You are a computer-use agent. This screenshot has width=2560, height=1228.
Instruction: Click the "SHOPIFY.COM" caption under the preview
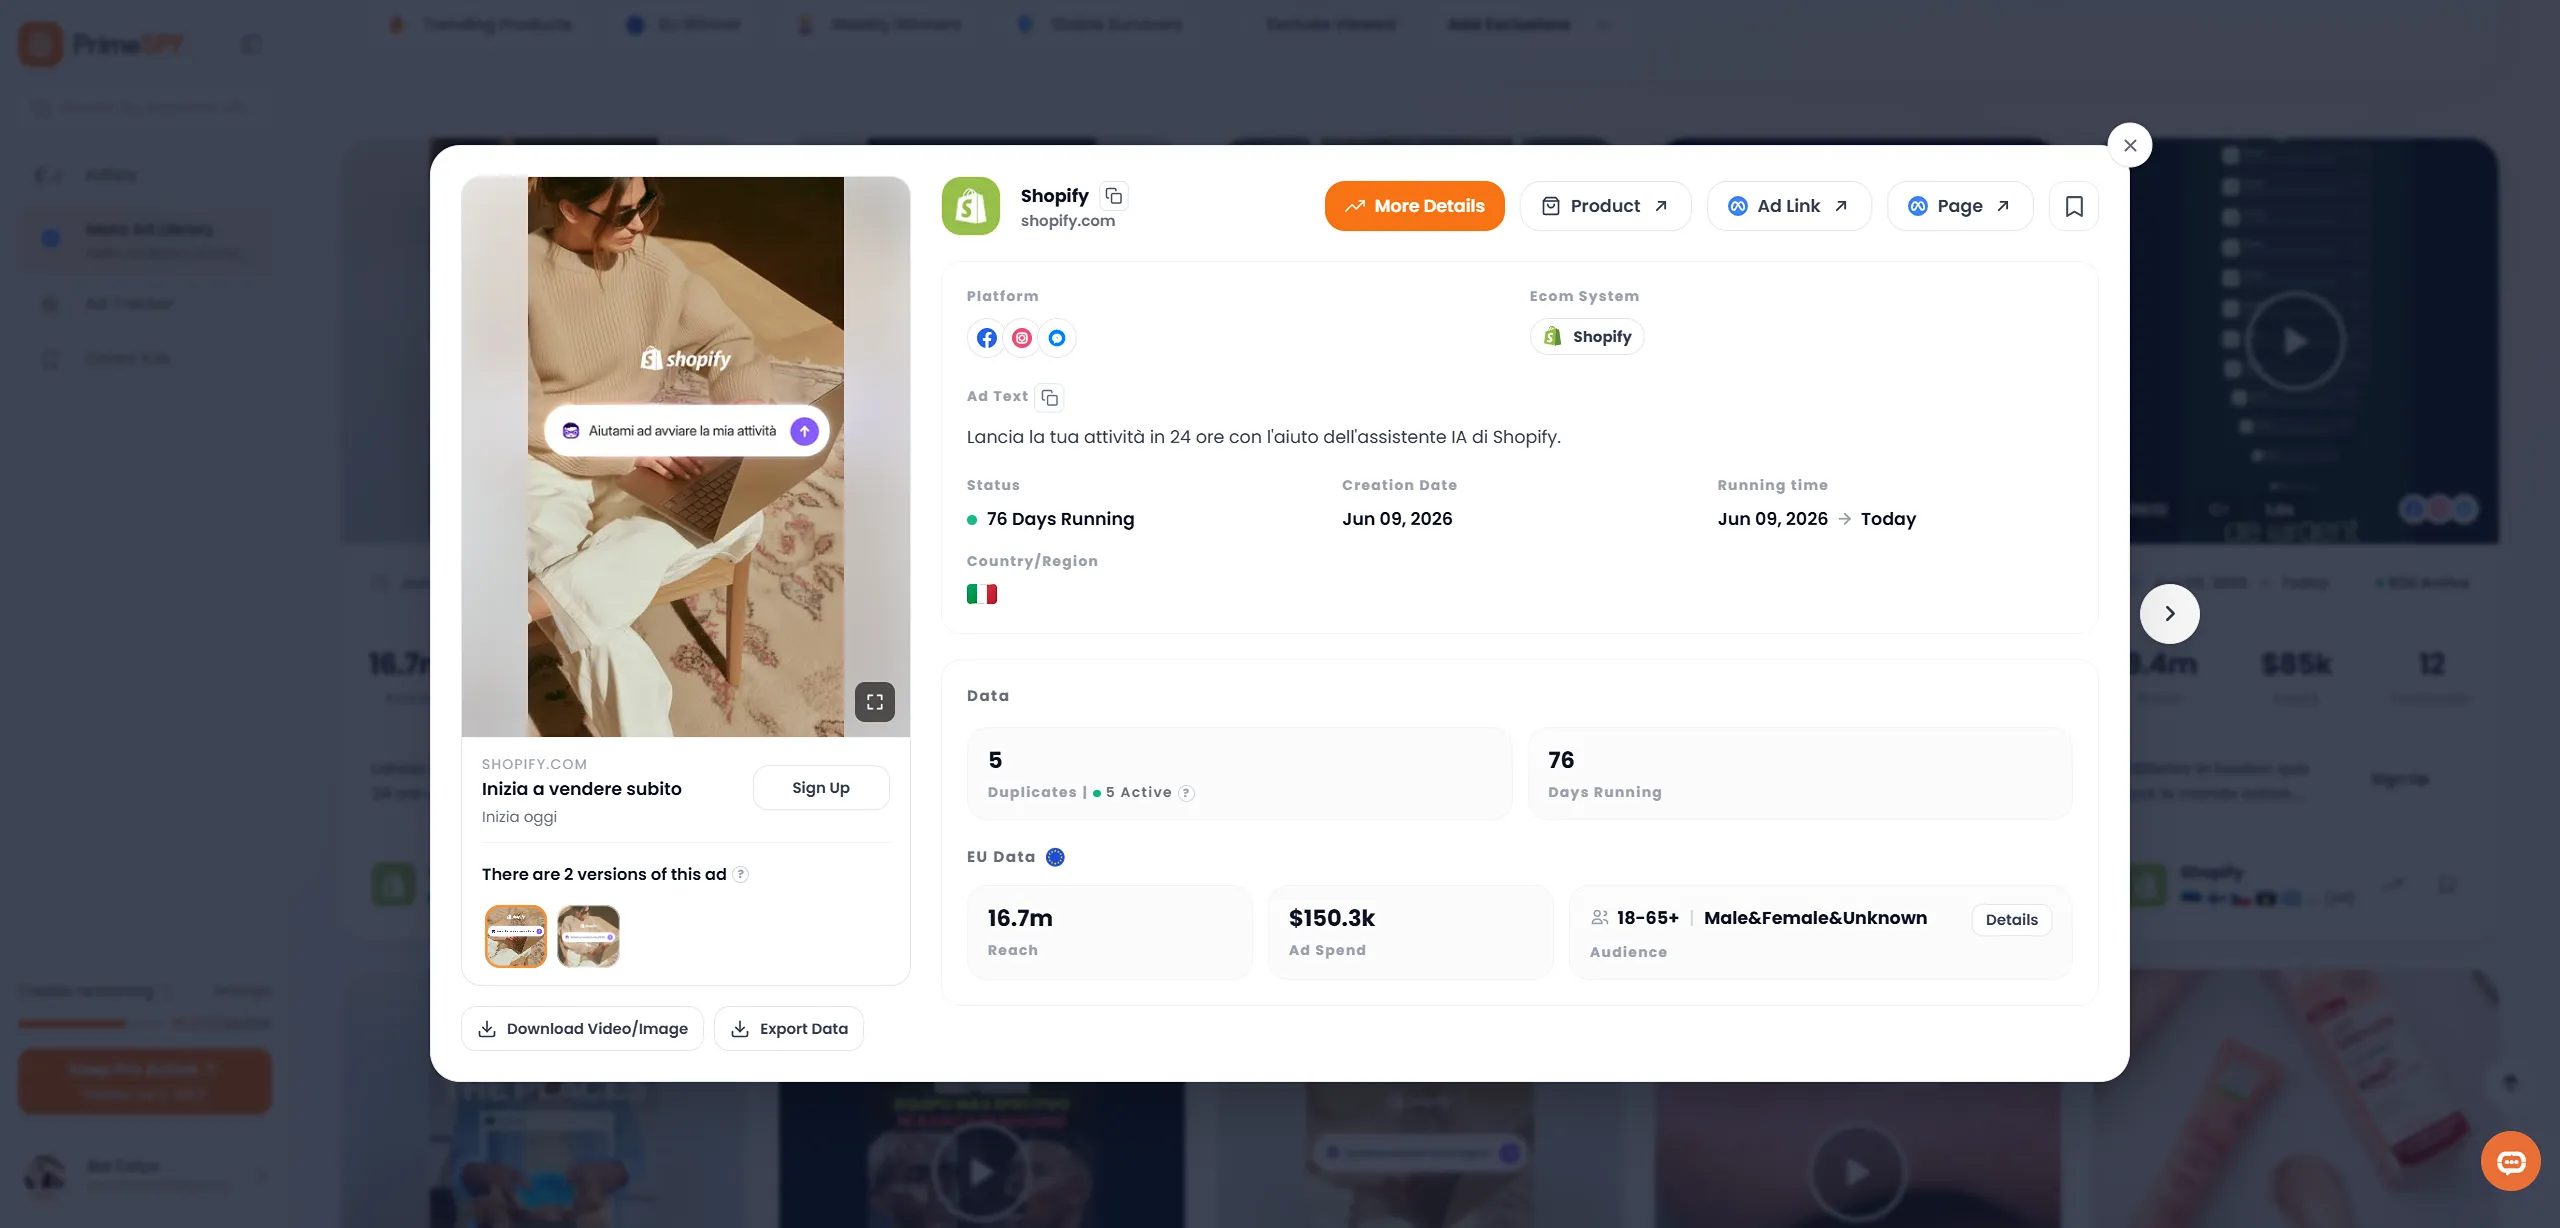click(534, 764)
